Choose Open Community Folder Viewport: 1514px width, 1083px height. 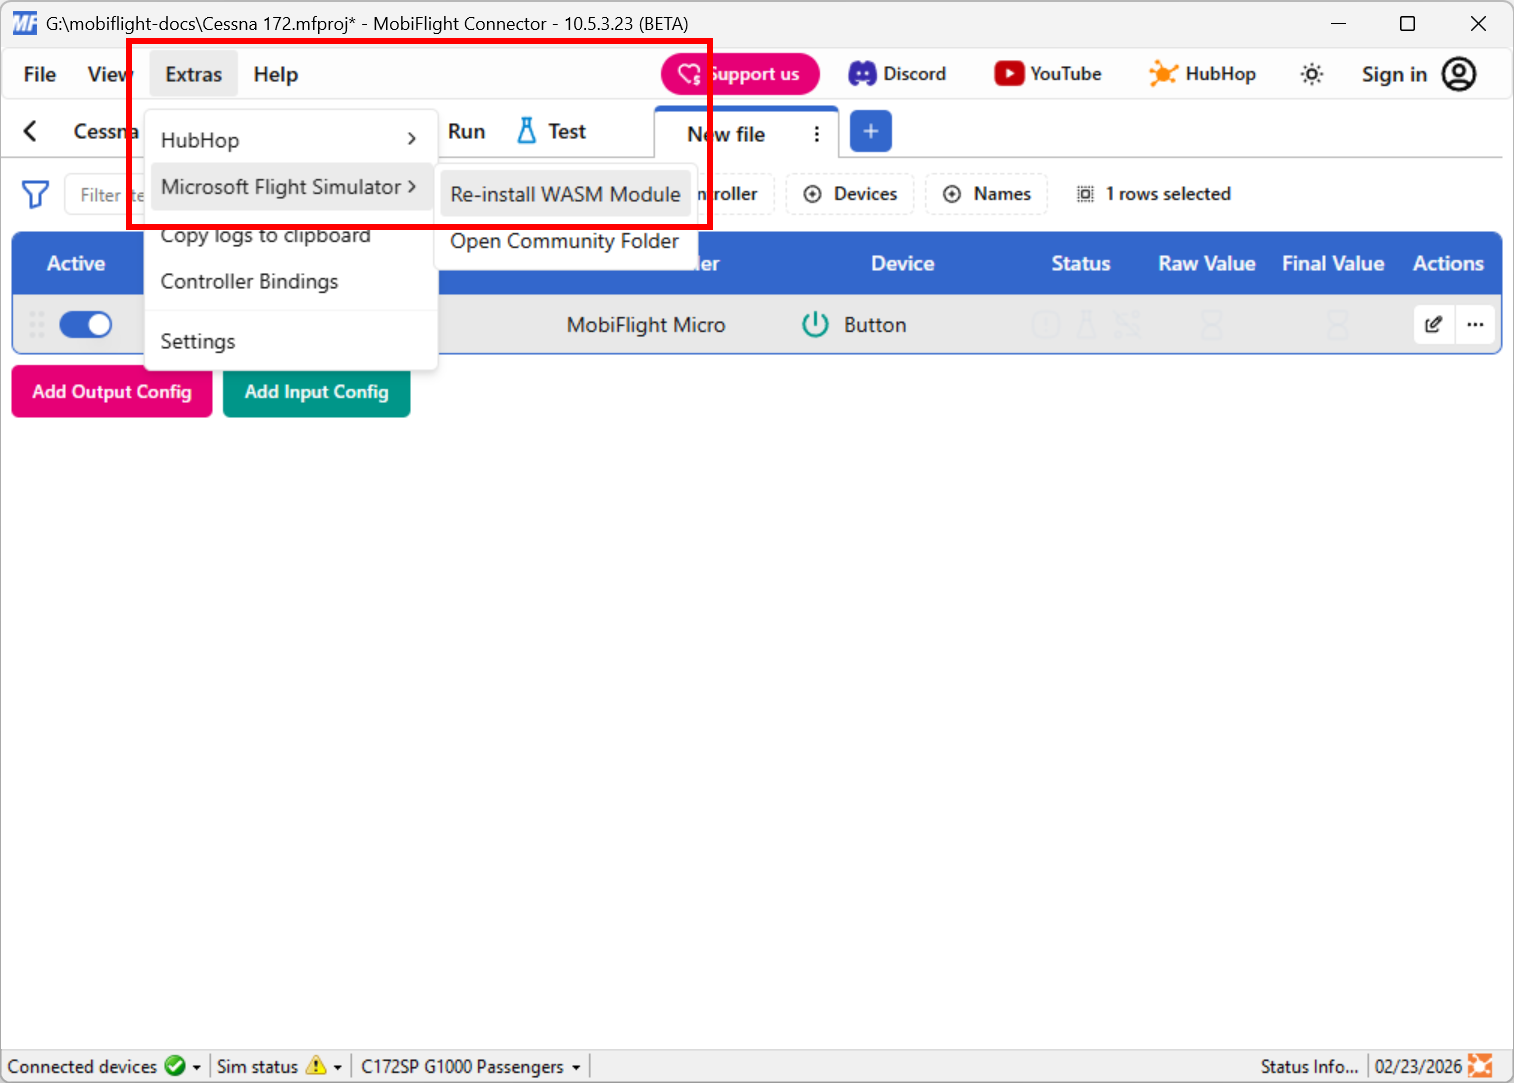click(564, 241)
